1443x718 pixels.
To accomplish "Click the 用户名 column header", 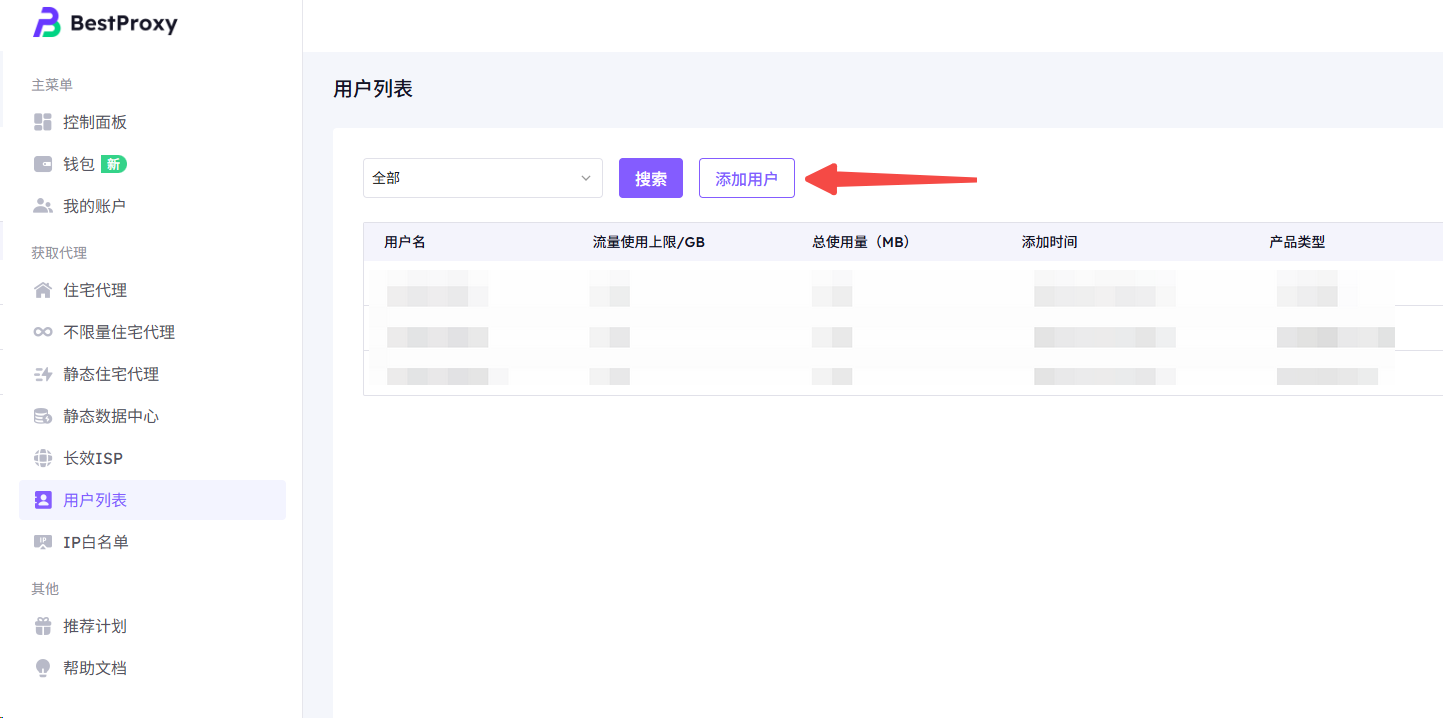I will [405, 242].
